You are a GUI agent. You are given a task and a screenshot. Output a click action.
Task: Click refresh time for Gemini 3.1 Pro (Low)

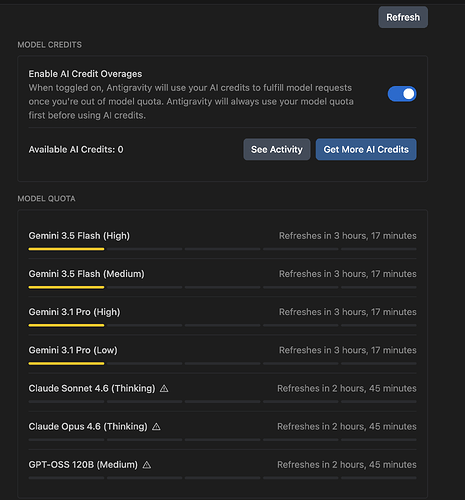click(x=348, y=350)
